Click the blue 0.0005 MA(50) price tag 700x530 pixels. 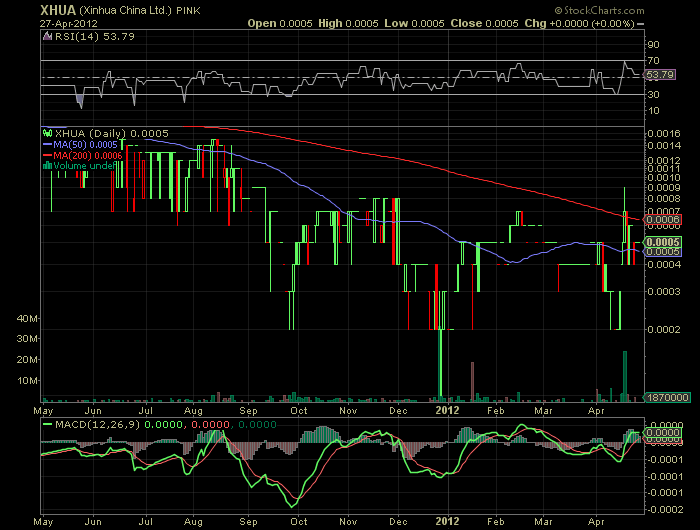(x=662, y=252)
